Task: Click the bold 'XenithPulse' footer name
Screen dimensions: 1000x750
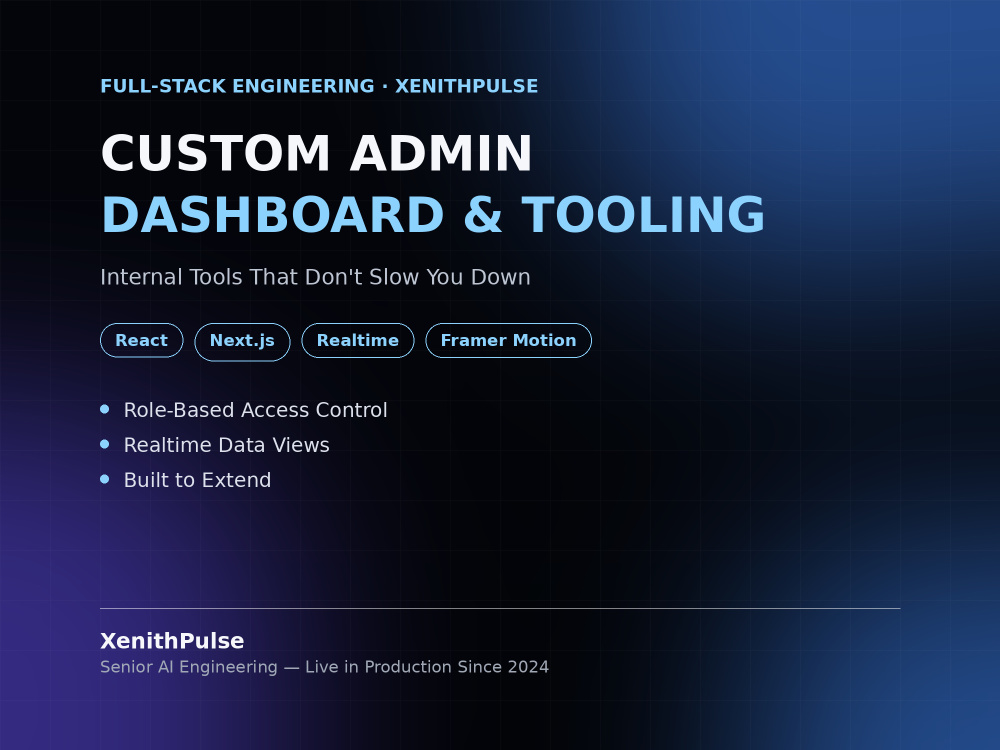Action: pyautogui.click(x=172, y=641)
